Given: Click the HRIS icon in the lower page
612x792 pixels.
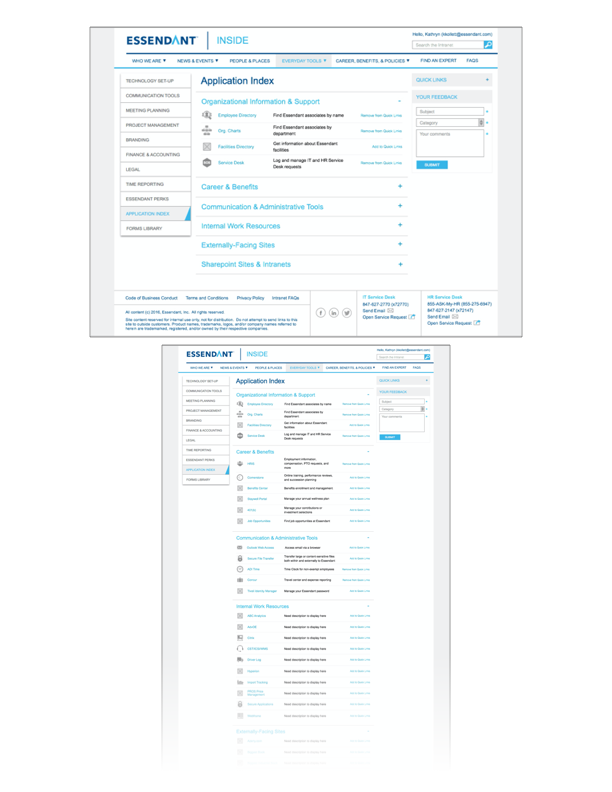Looking at the screenshot, I should [x=240, y=464].
